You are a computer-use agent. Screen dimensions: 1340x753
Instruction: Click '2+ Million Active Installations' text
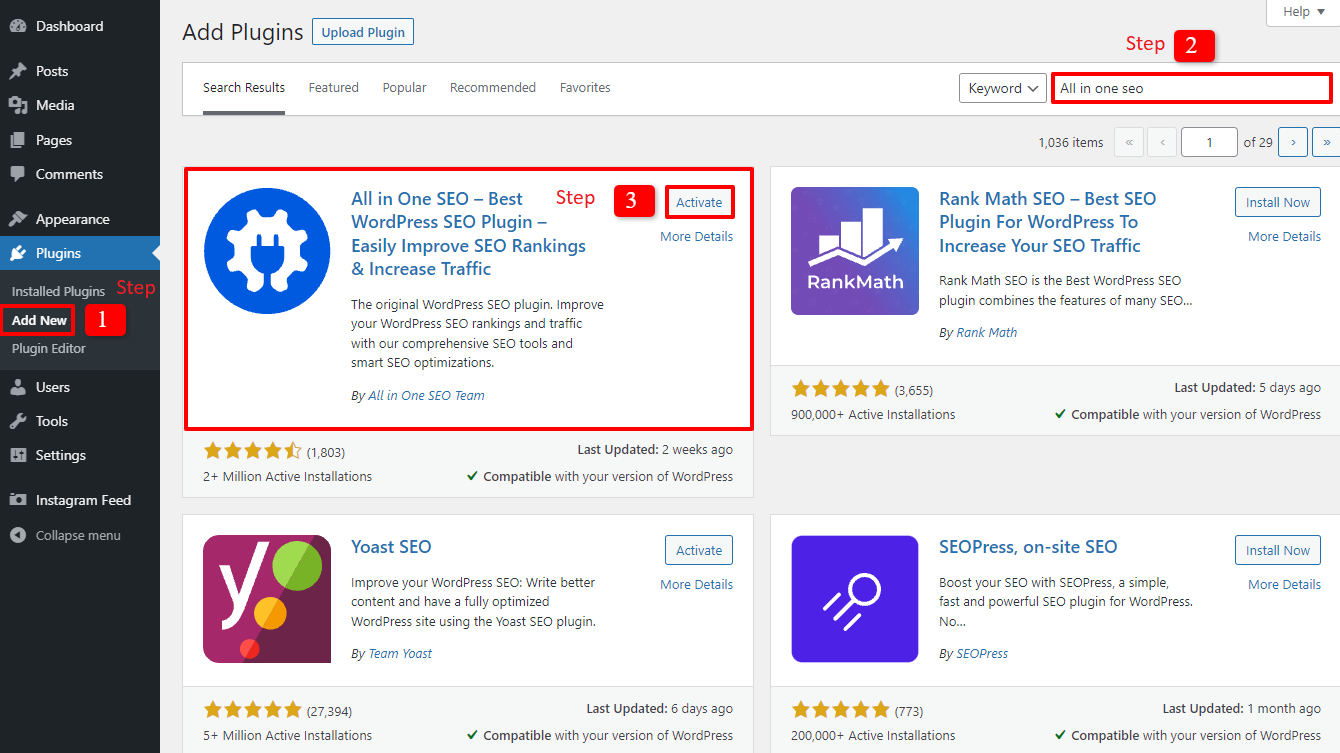287,477
